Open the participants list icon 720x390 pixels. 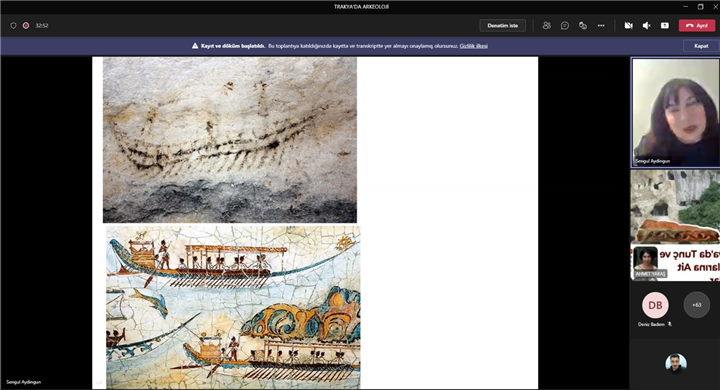[546, 26]
